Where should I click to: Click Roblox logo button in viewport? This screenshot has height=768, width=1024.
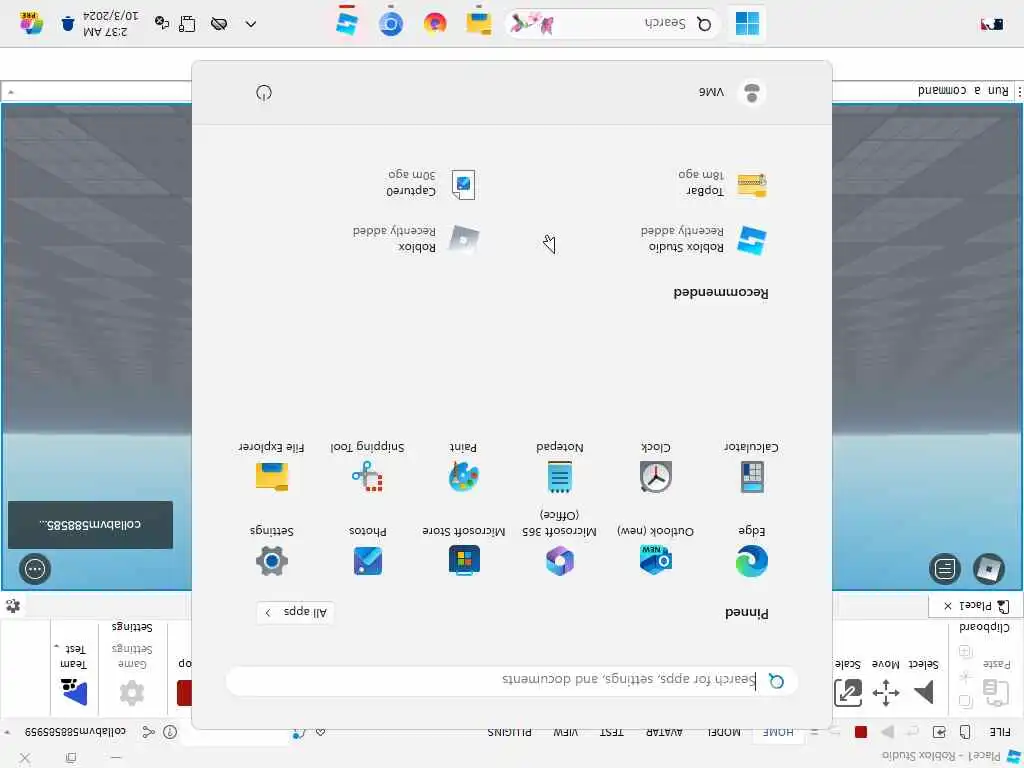(x=989, y=569)
